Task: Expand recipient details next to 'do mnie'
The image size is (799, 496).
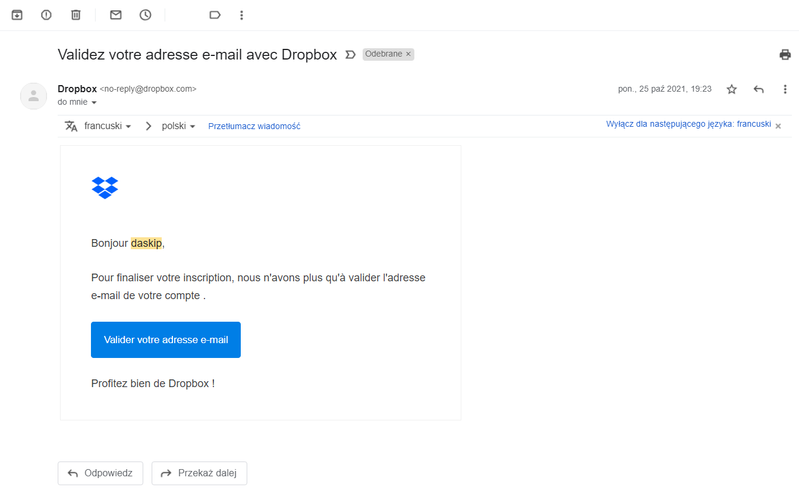Action: pos(94,102)
